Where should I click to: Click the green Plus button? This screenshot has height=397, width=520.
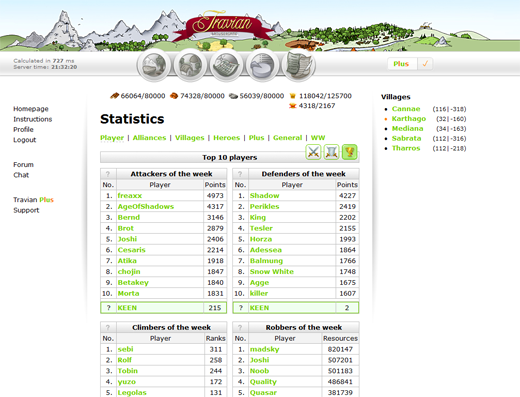(401, 64)
